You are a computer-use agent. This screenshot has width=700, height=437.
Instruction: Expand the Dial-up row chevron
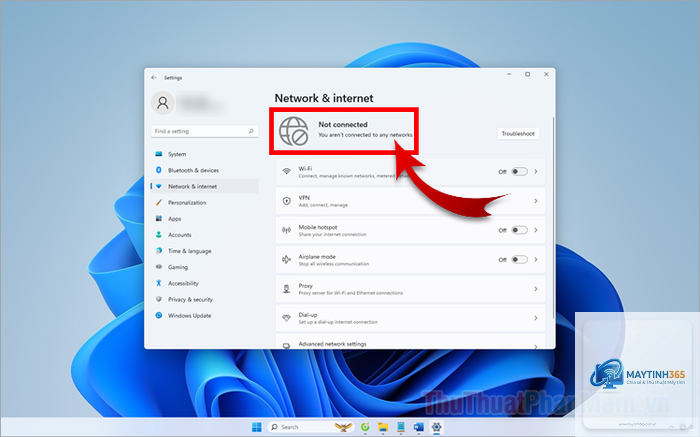tap(536, 318)
